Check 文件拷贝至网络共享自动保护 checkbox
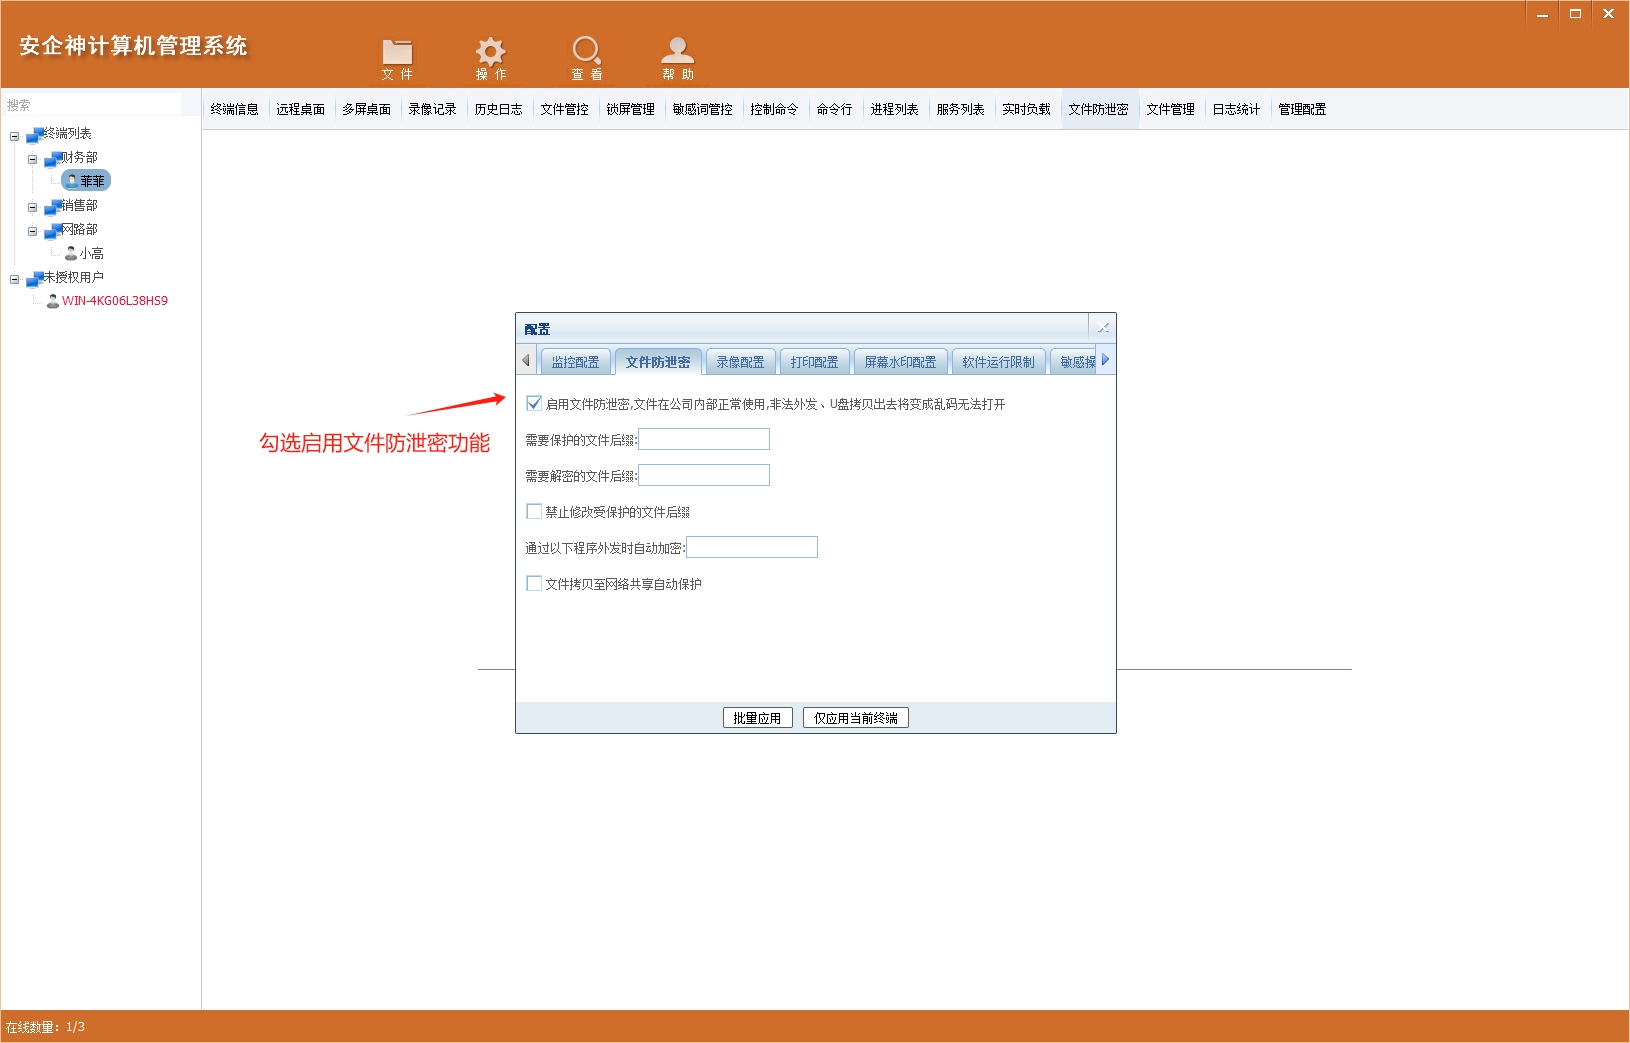This screenshot has width=1630, height=1043. click(x=534, y=583)
